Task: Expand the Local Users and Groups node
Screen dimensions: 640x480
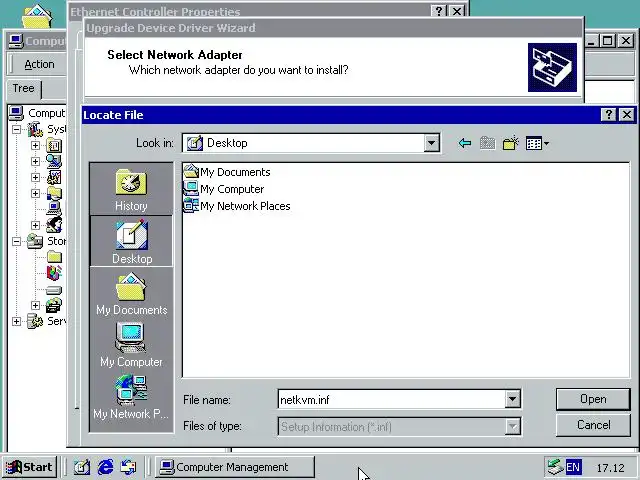Action: pyautogui.click(x=36, y=225)
